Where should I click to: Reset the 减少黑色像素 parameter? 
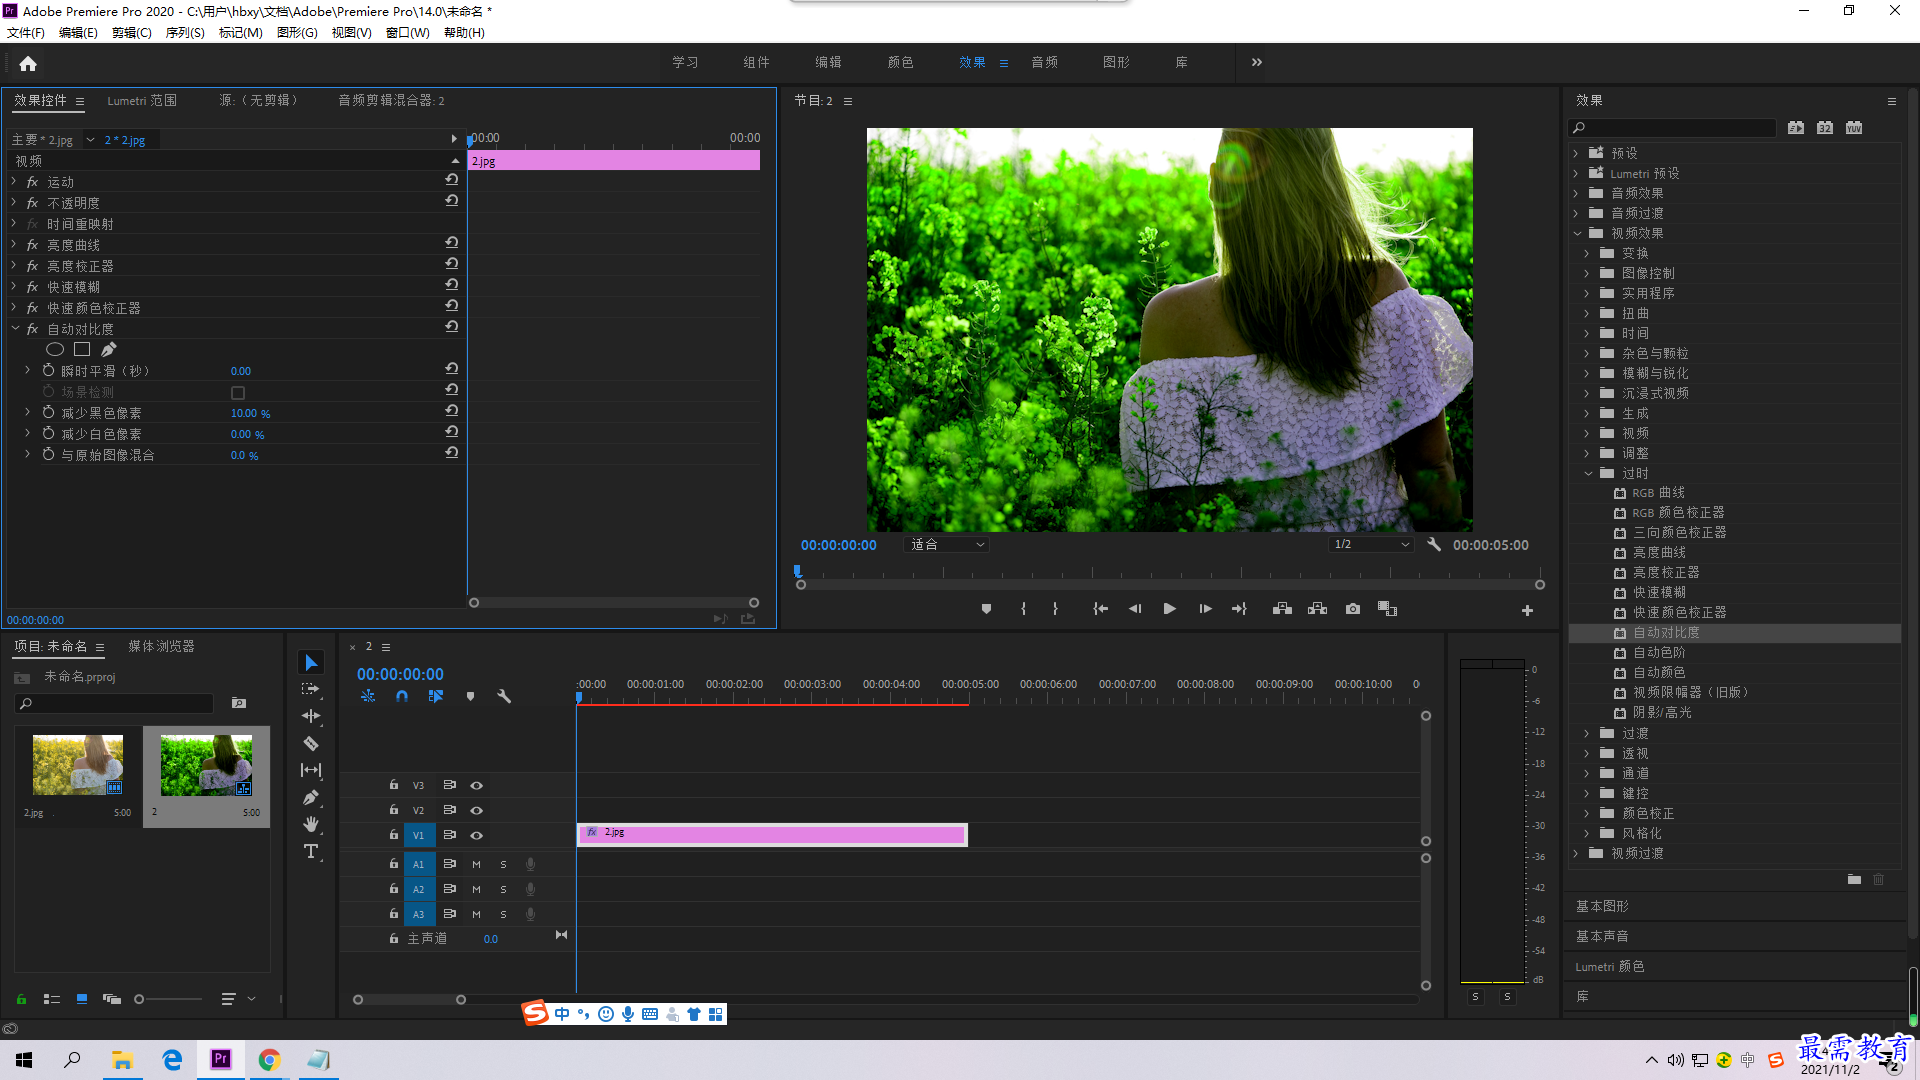452,411
